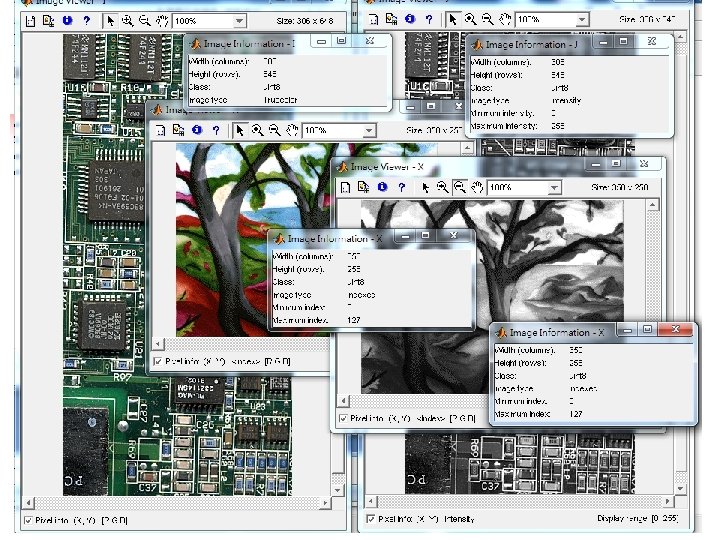Open overview tool in Image Viewer - X window
720x540 pixels.
point(346,188)
